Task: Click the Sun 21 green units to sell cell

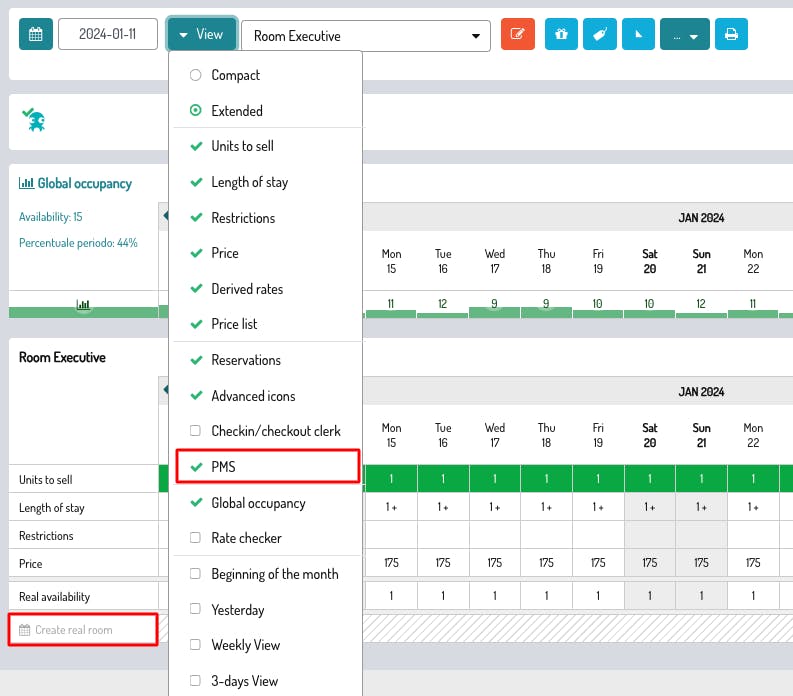Action: 701,478
